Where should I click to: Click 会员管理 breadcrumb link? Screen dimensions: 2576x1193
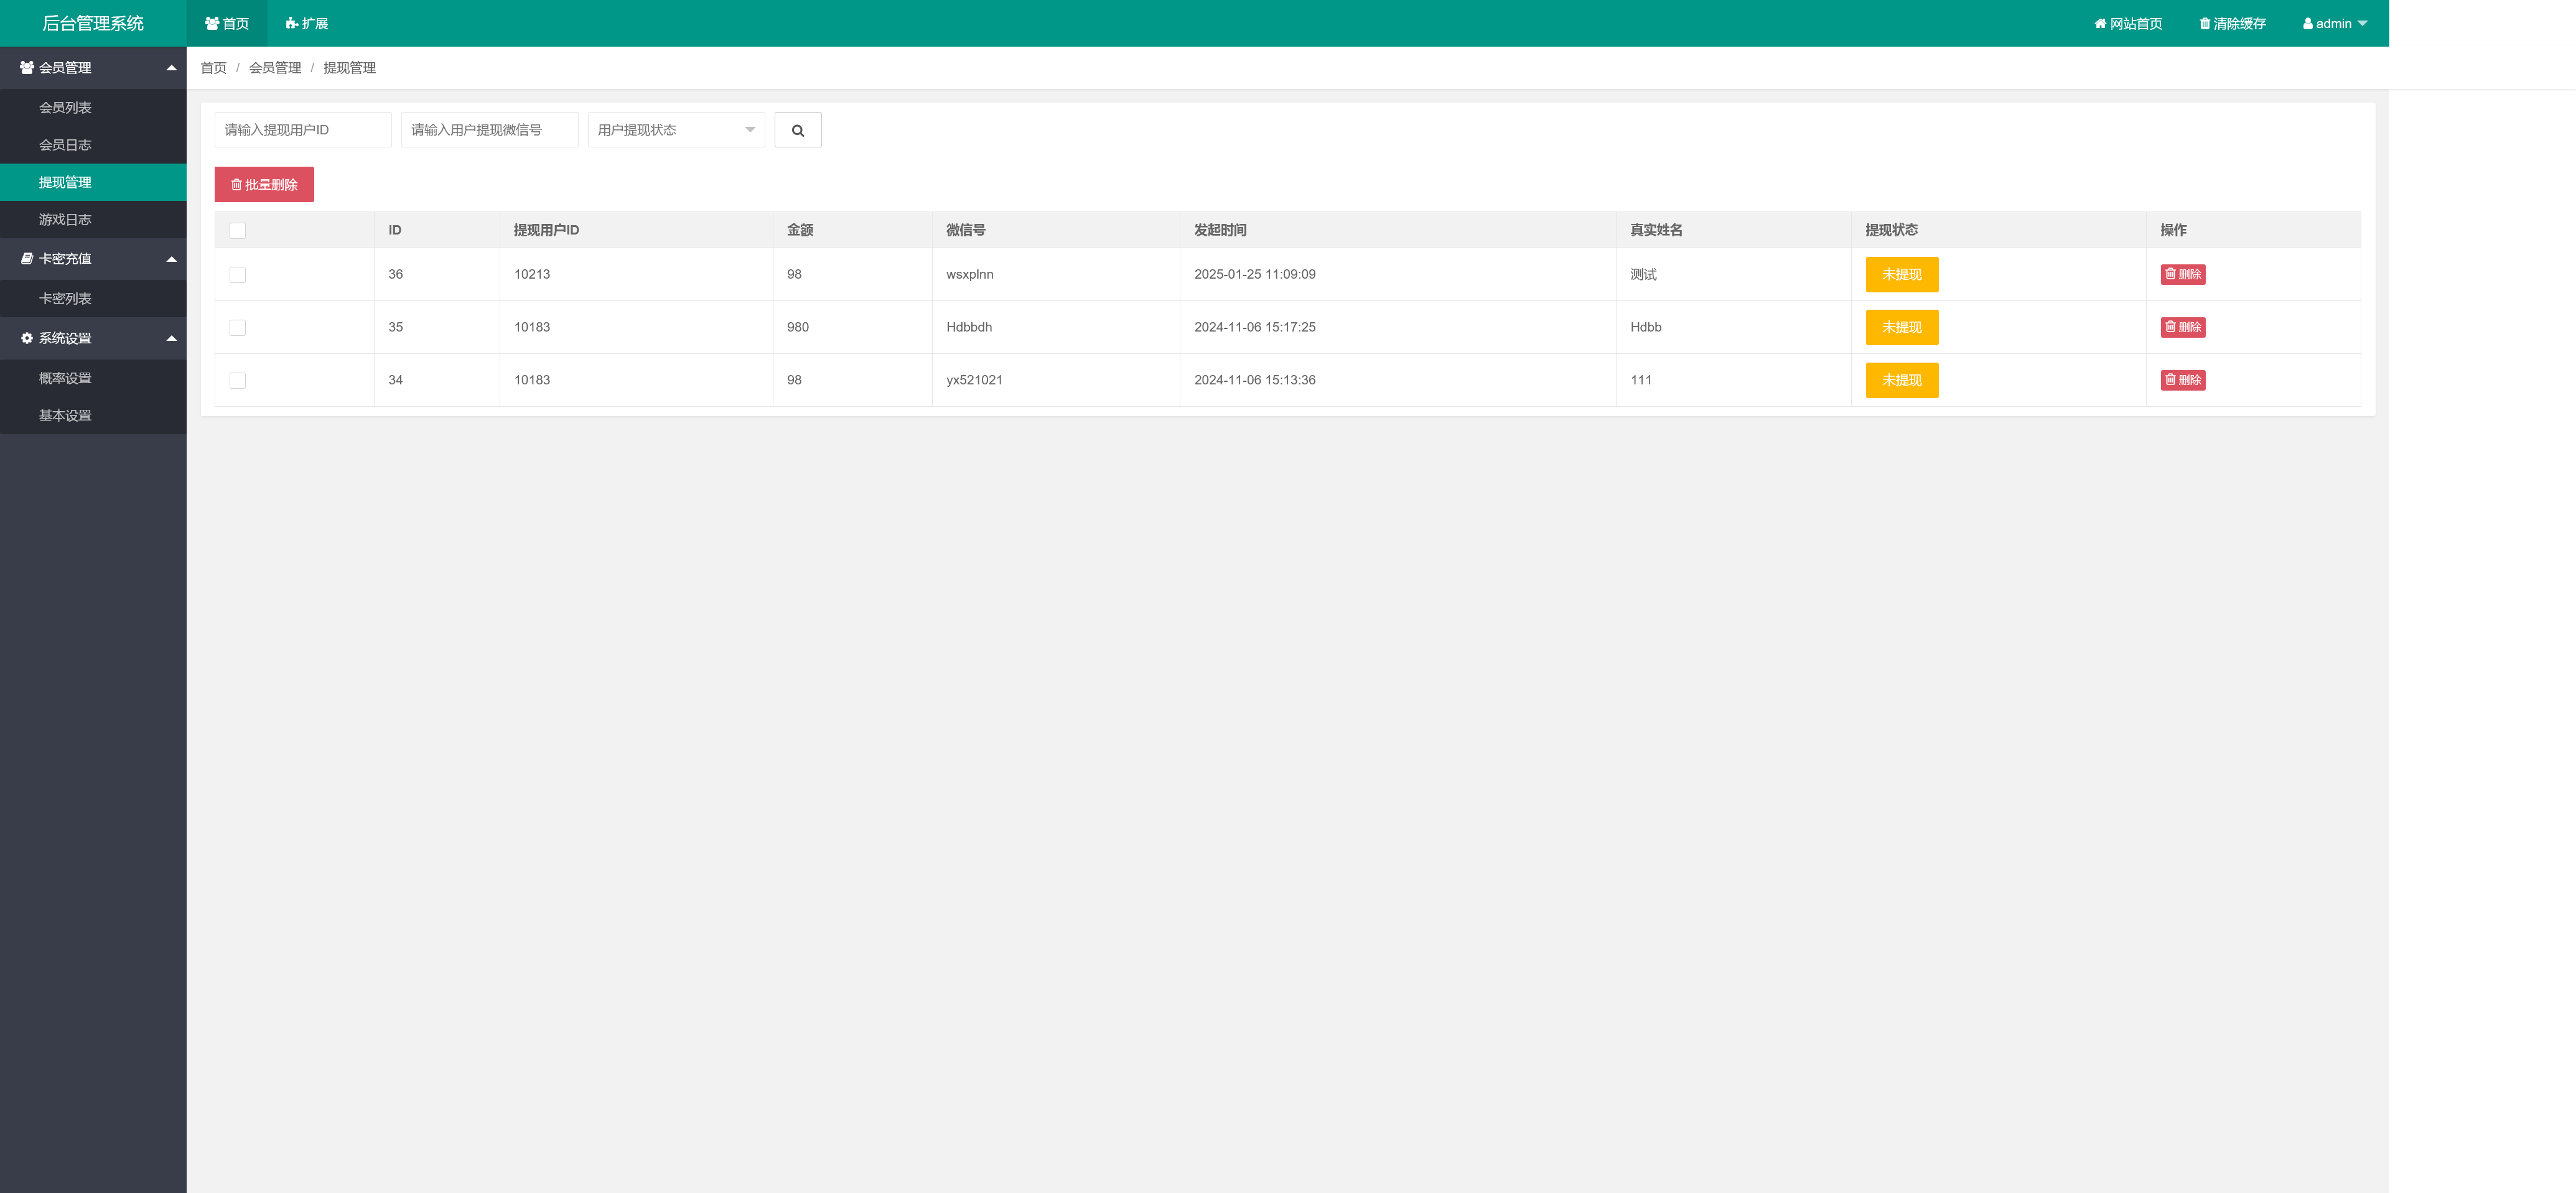(x=275, y=68)
